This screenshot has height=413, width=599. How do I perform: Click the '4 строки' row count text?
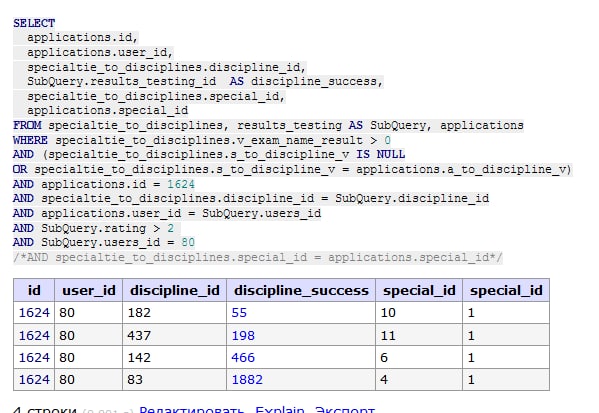[45, 410]
